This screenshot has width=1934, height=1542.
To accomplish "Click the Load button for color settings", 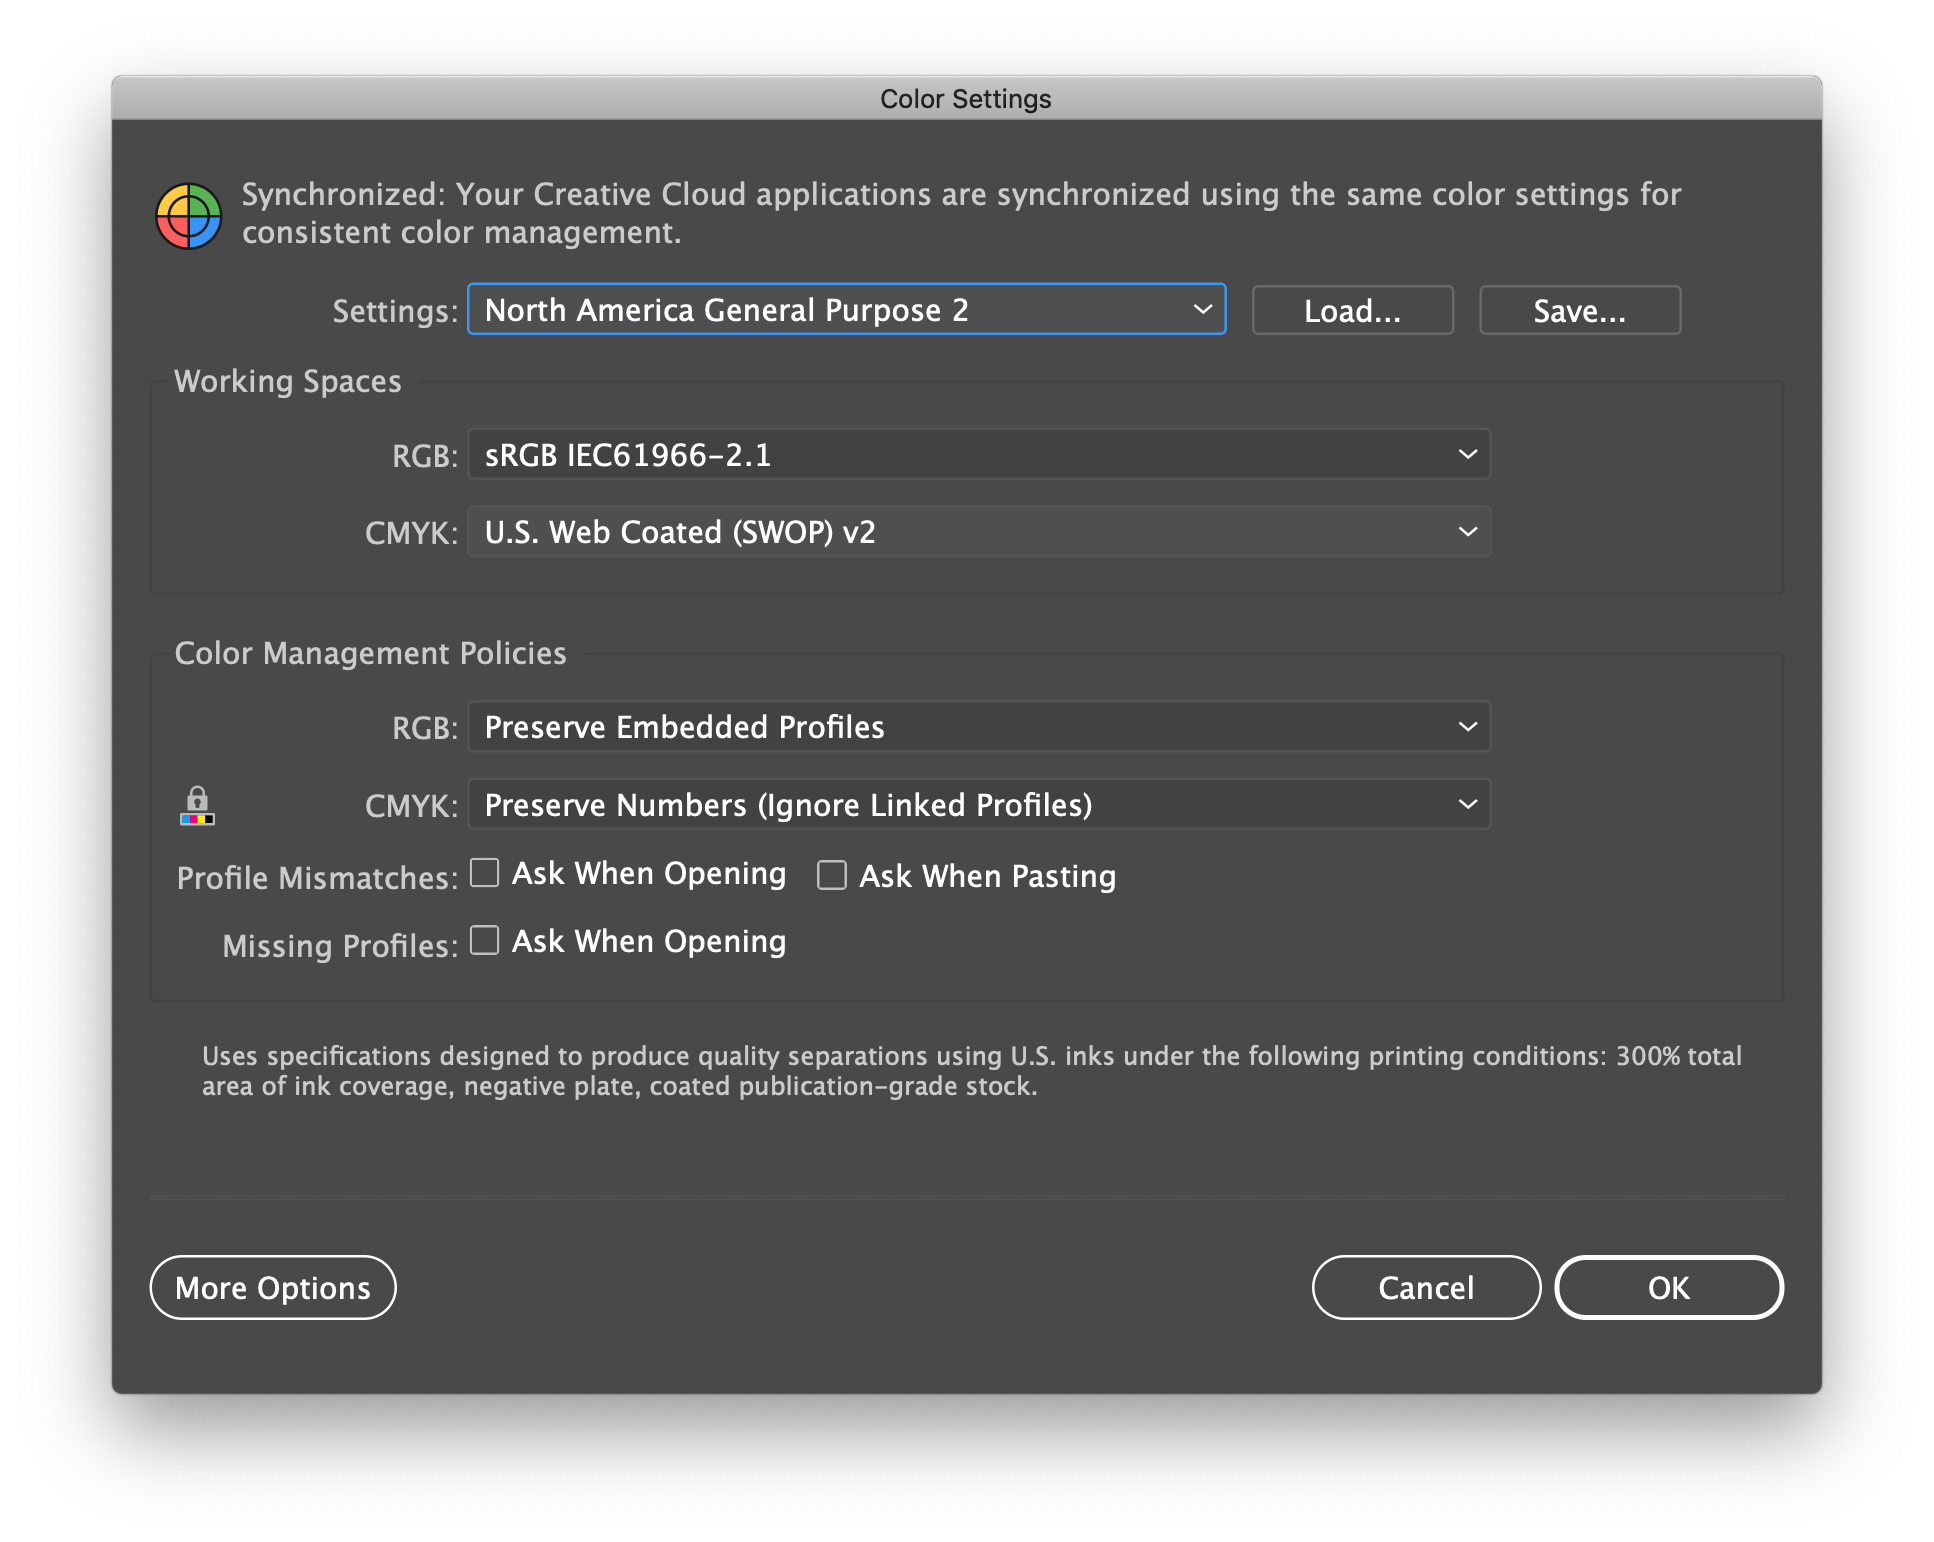I will pos(1350,310).
